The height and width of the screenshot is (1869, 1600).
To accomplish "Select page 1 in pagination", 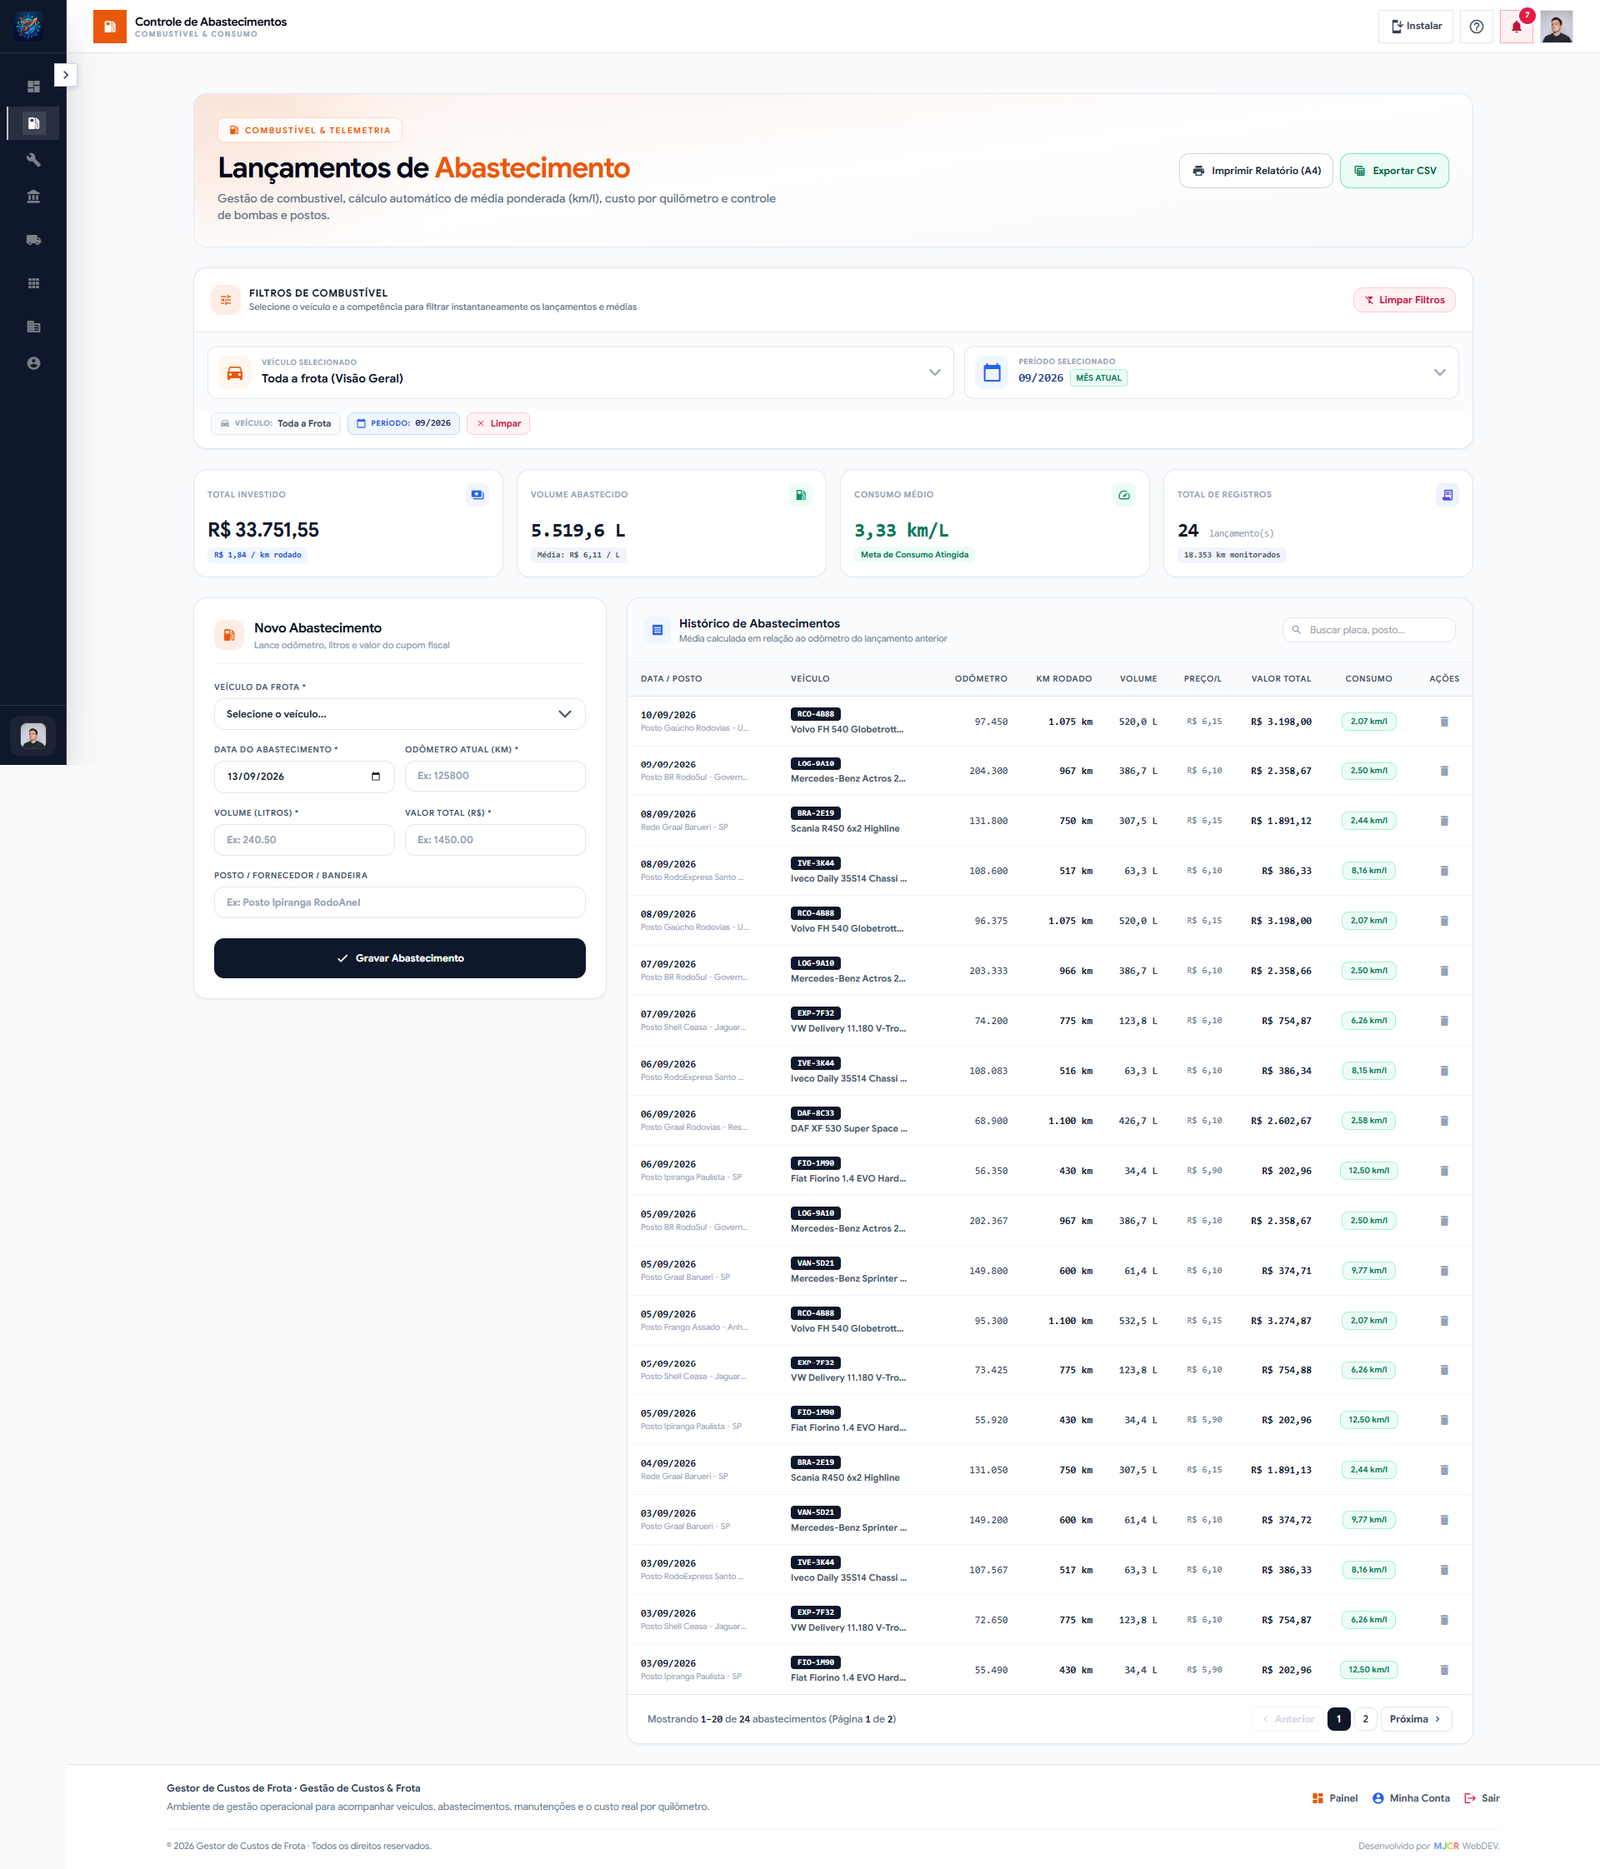I will 1339,1719.
